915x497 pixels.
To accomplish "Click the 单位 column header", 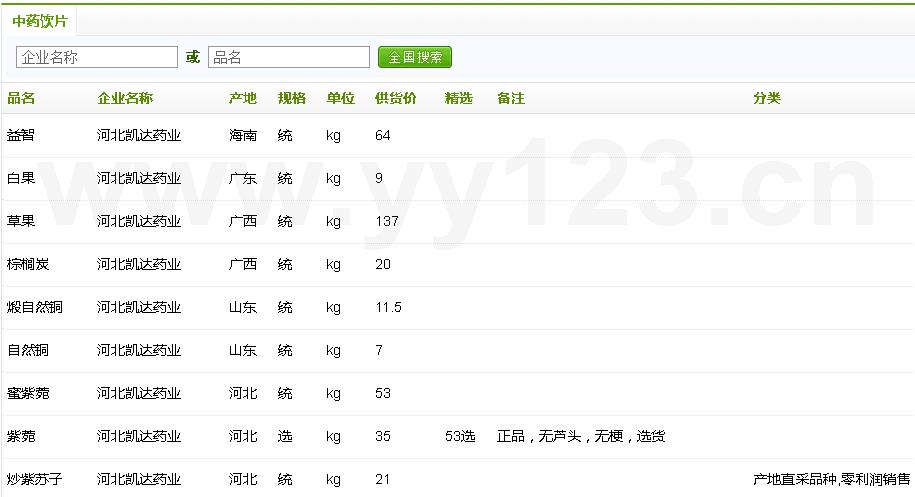I will [340, 98].
